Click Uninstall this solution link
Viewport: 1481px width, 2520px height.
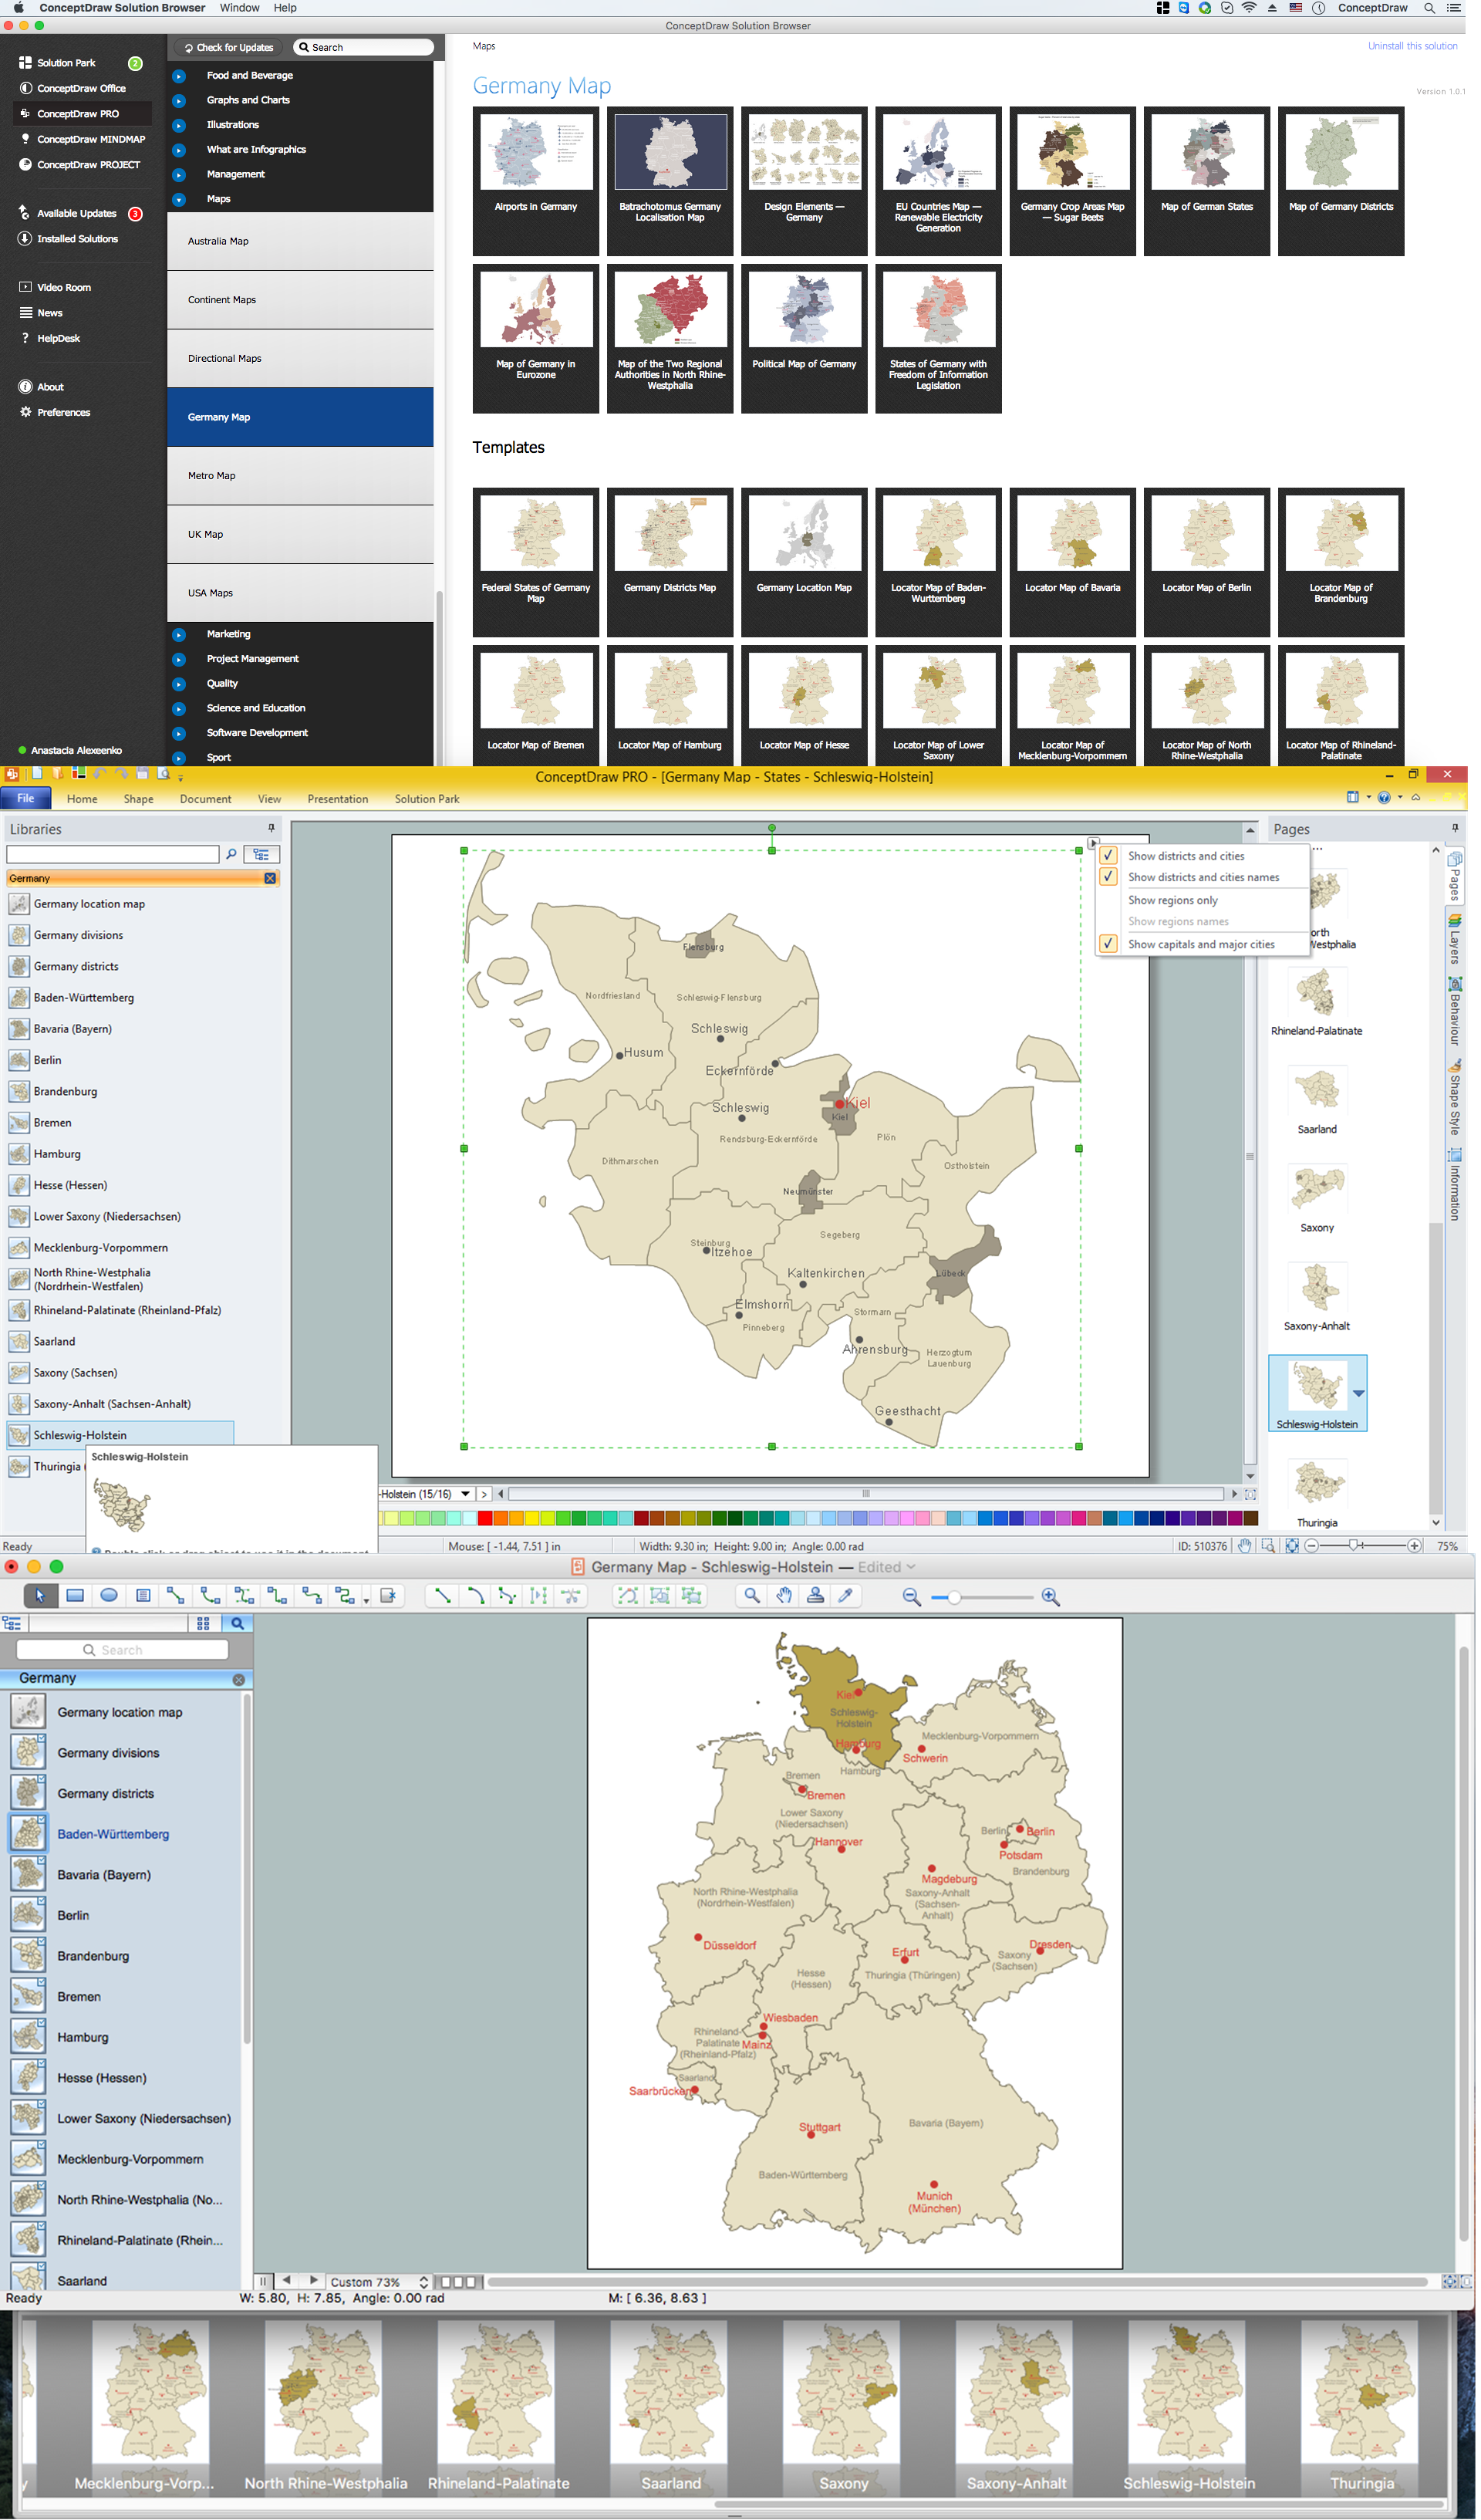[1412, 46]
